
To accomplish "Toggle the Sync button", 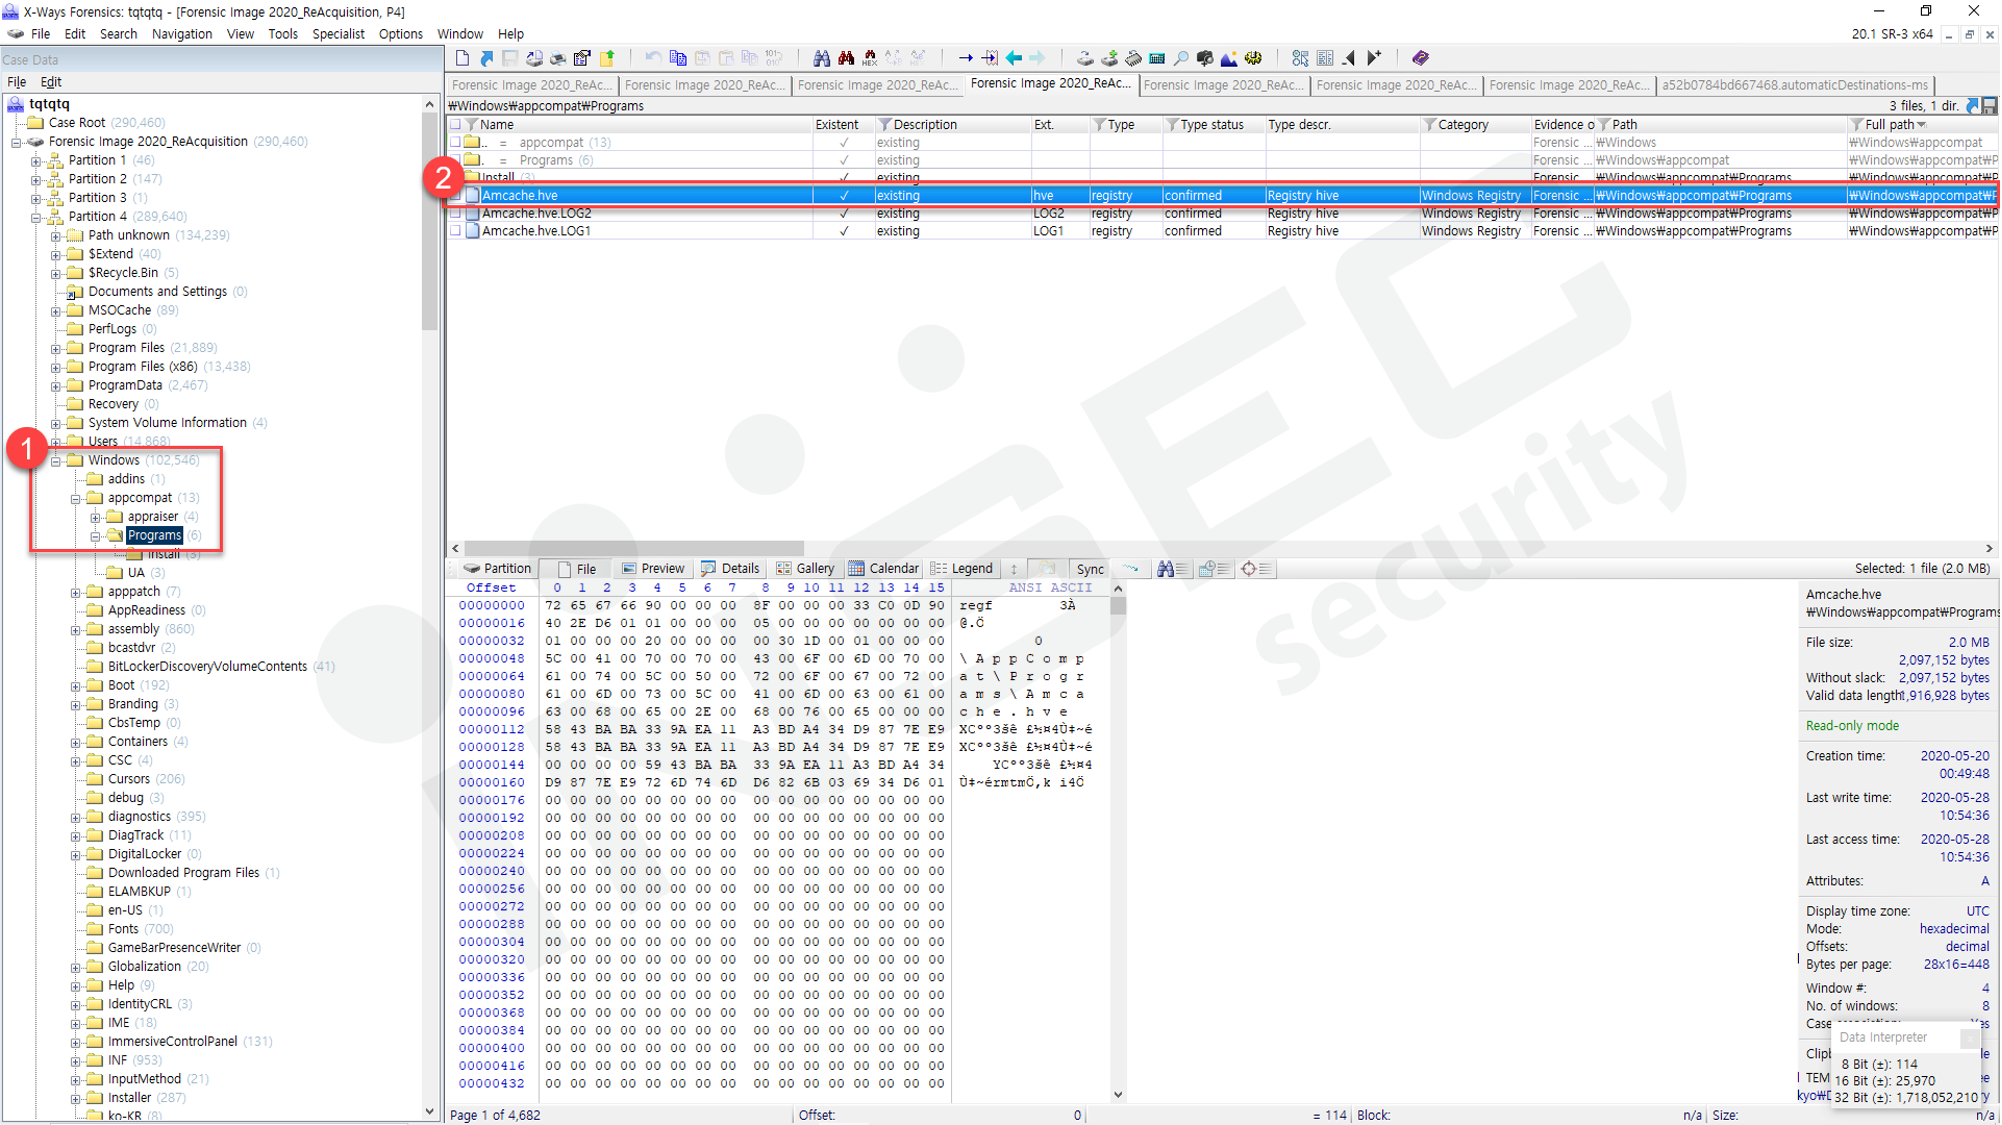I will (x=1090, y=568).
